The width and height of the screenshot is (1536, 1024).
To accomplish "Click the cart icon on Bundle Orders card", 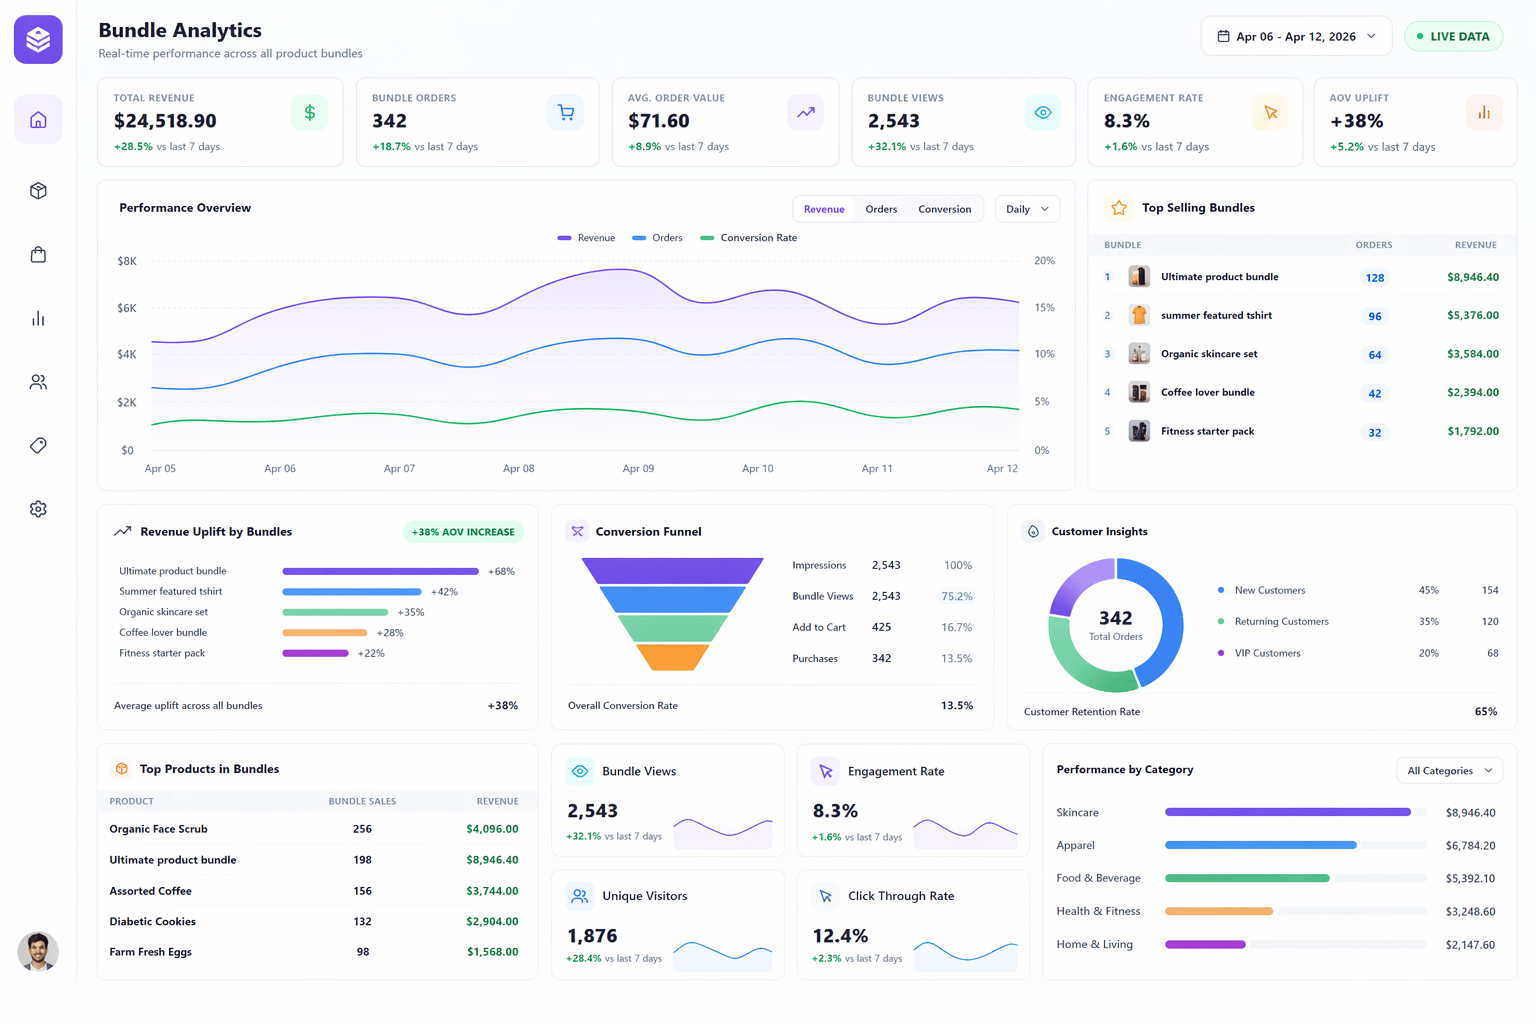I will point(566,113).
